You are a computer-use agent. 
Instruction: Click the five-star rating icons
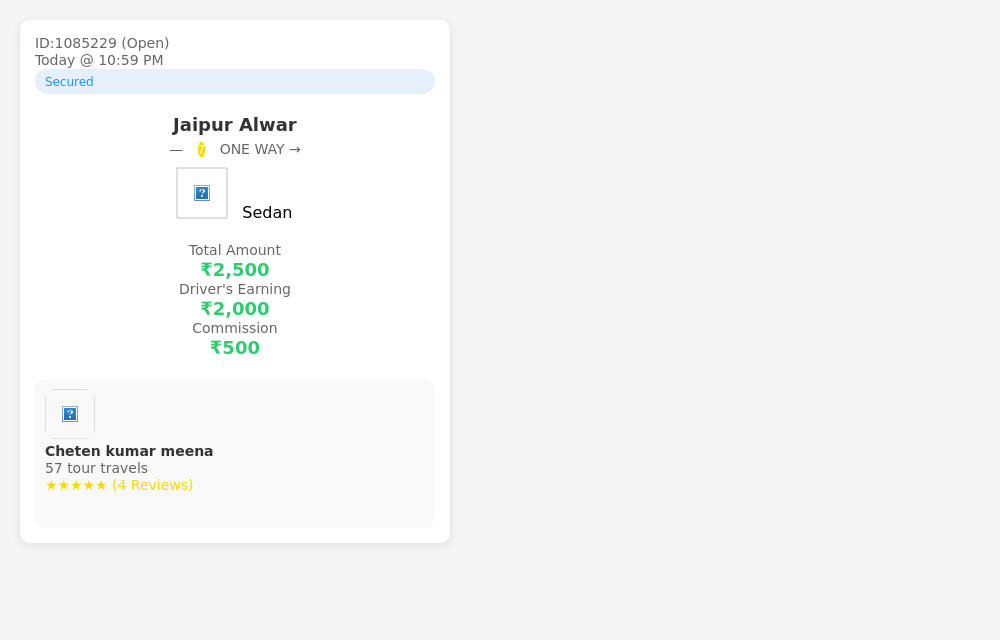pyautogui.click(x=76, y=486)
